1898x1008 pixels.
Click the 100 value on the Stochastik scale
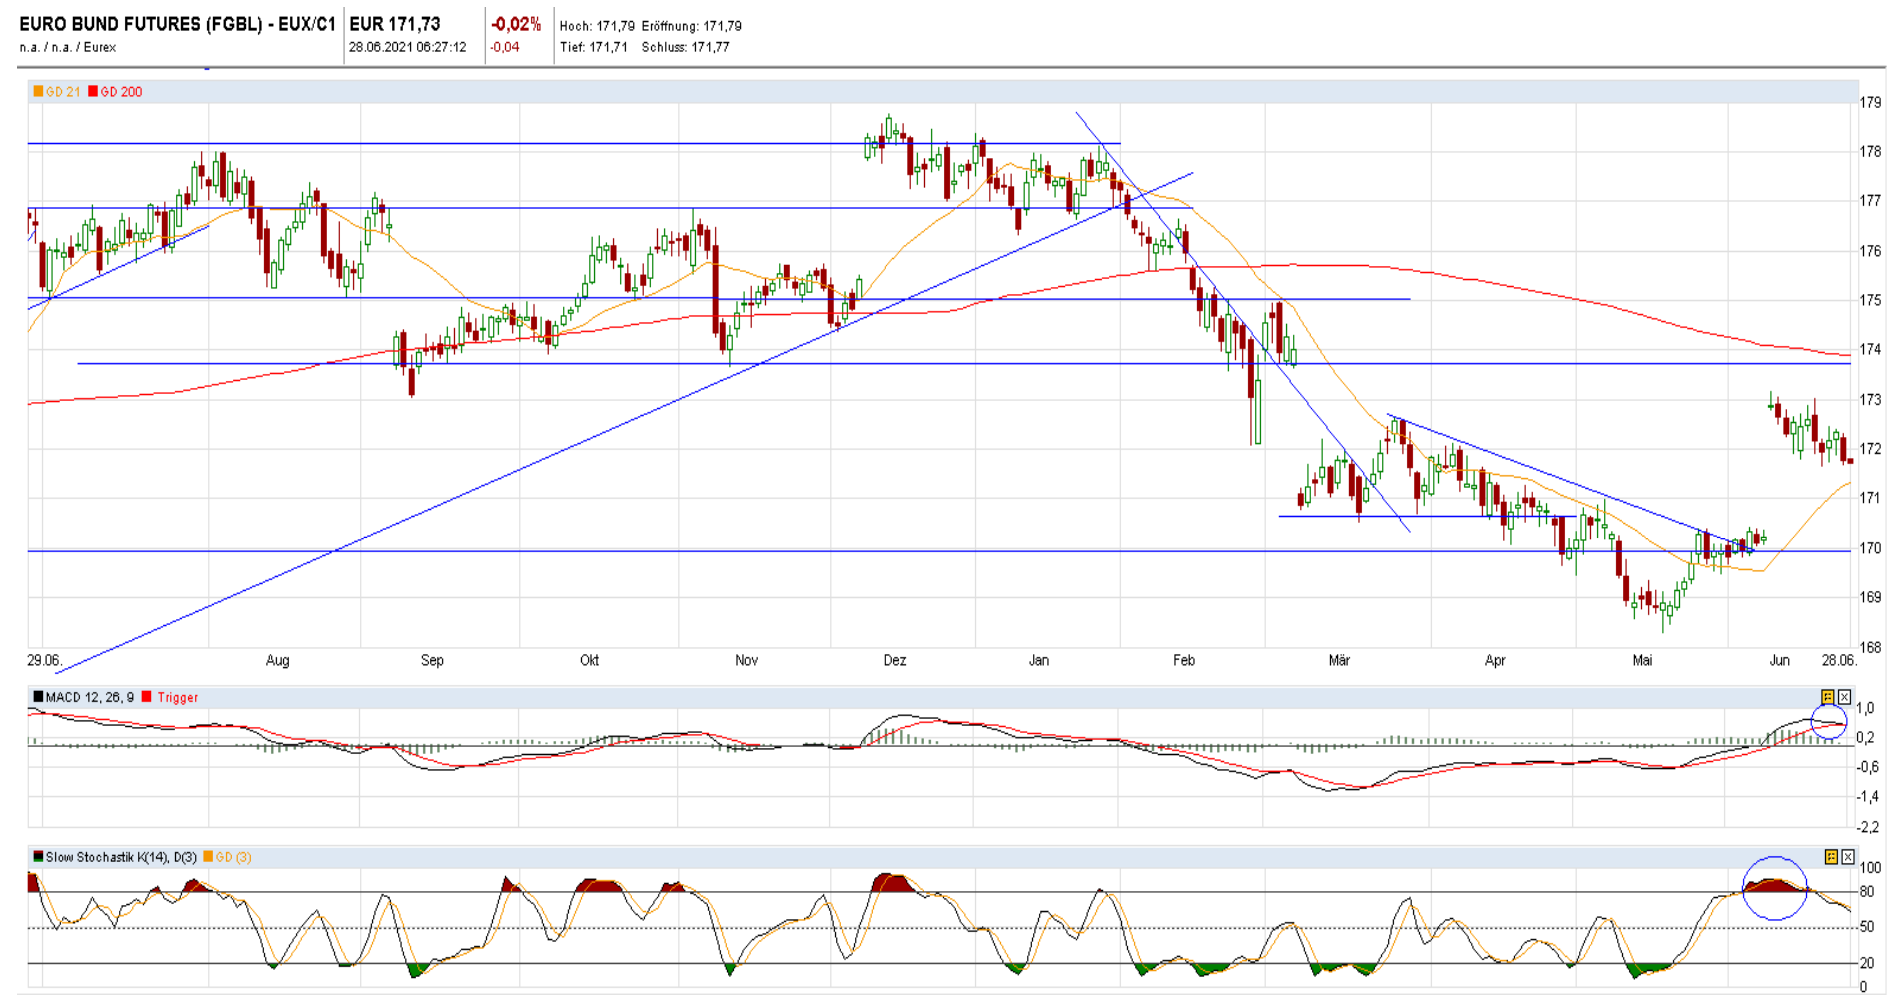click(x=1870, y=868)
